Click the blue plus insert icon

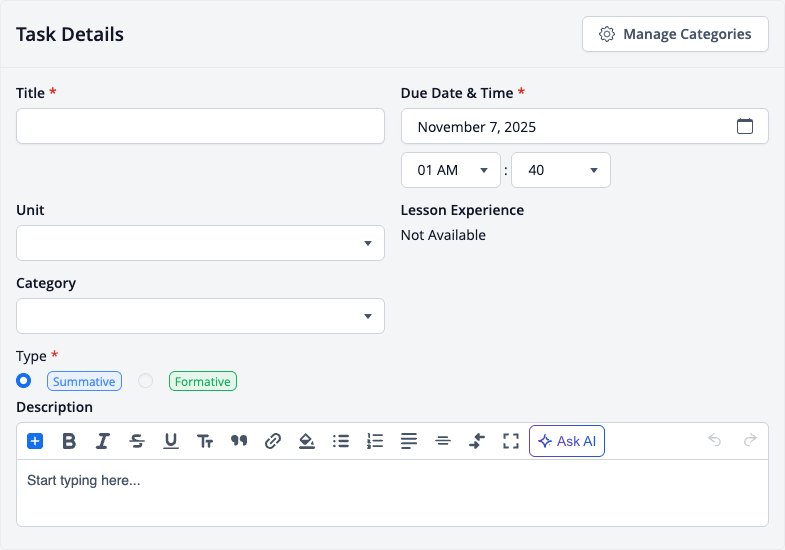click(35, 441)
